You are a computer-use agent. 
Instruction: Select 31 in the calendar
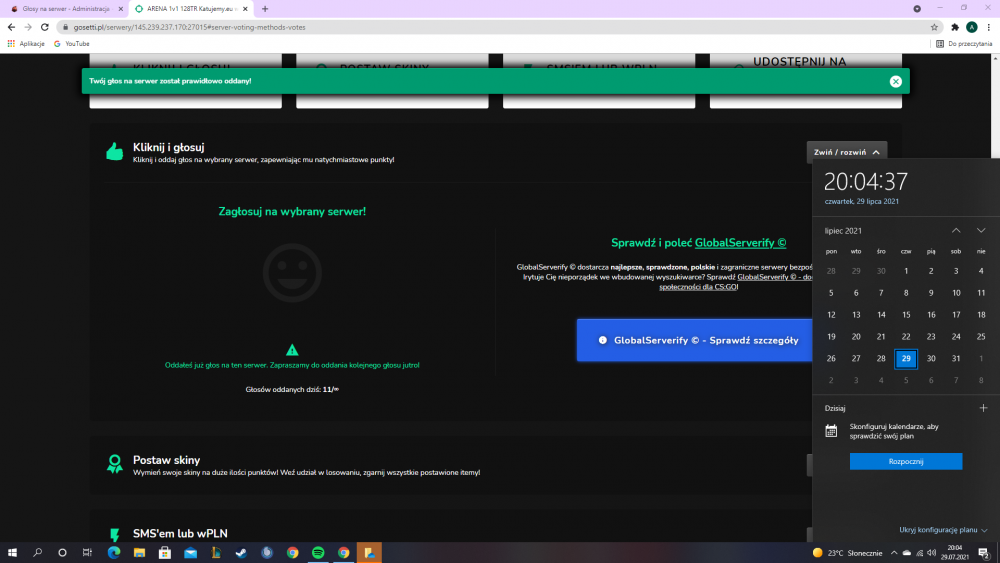tap(955, 358)
